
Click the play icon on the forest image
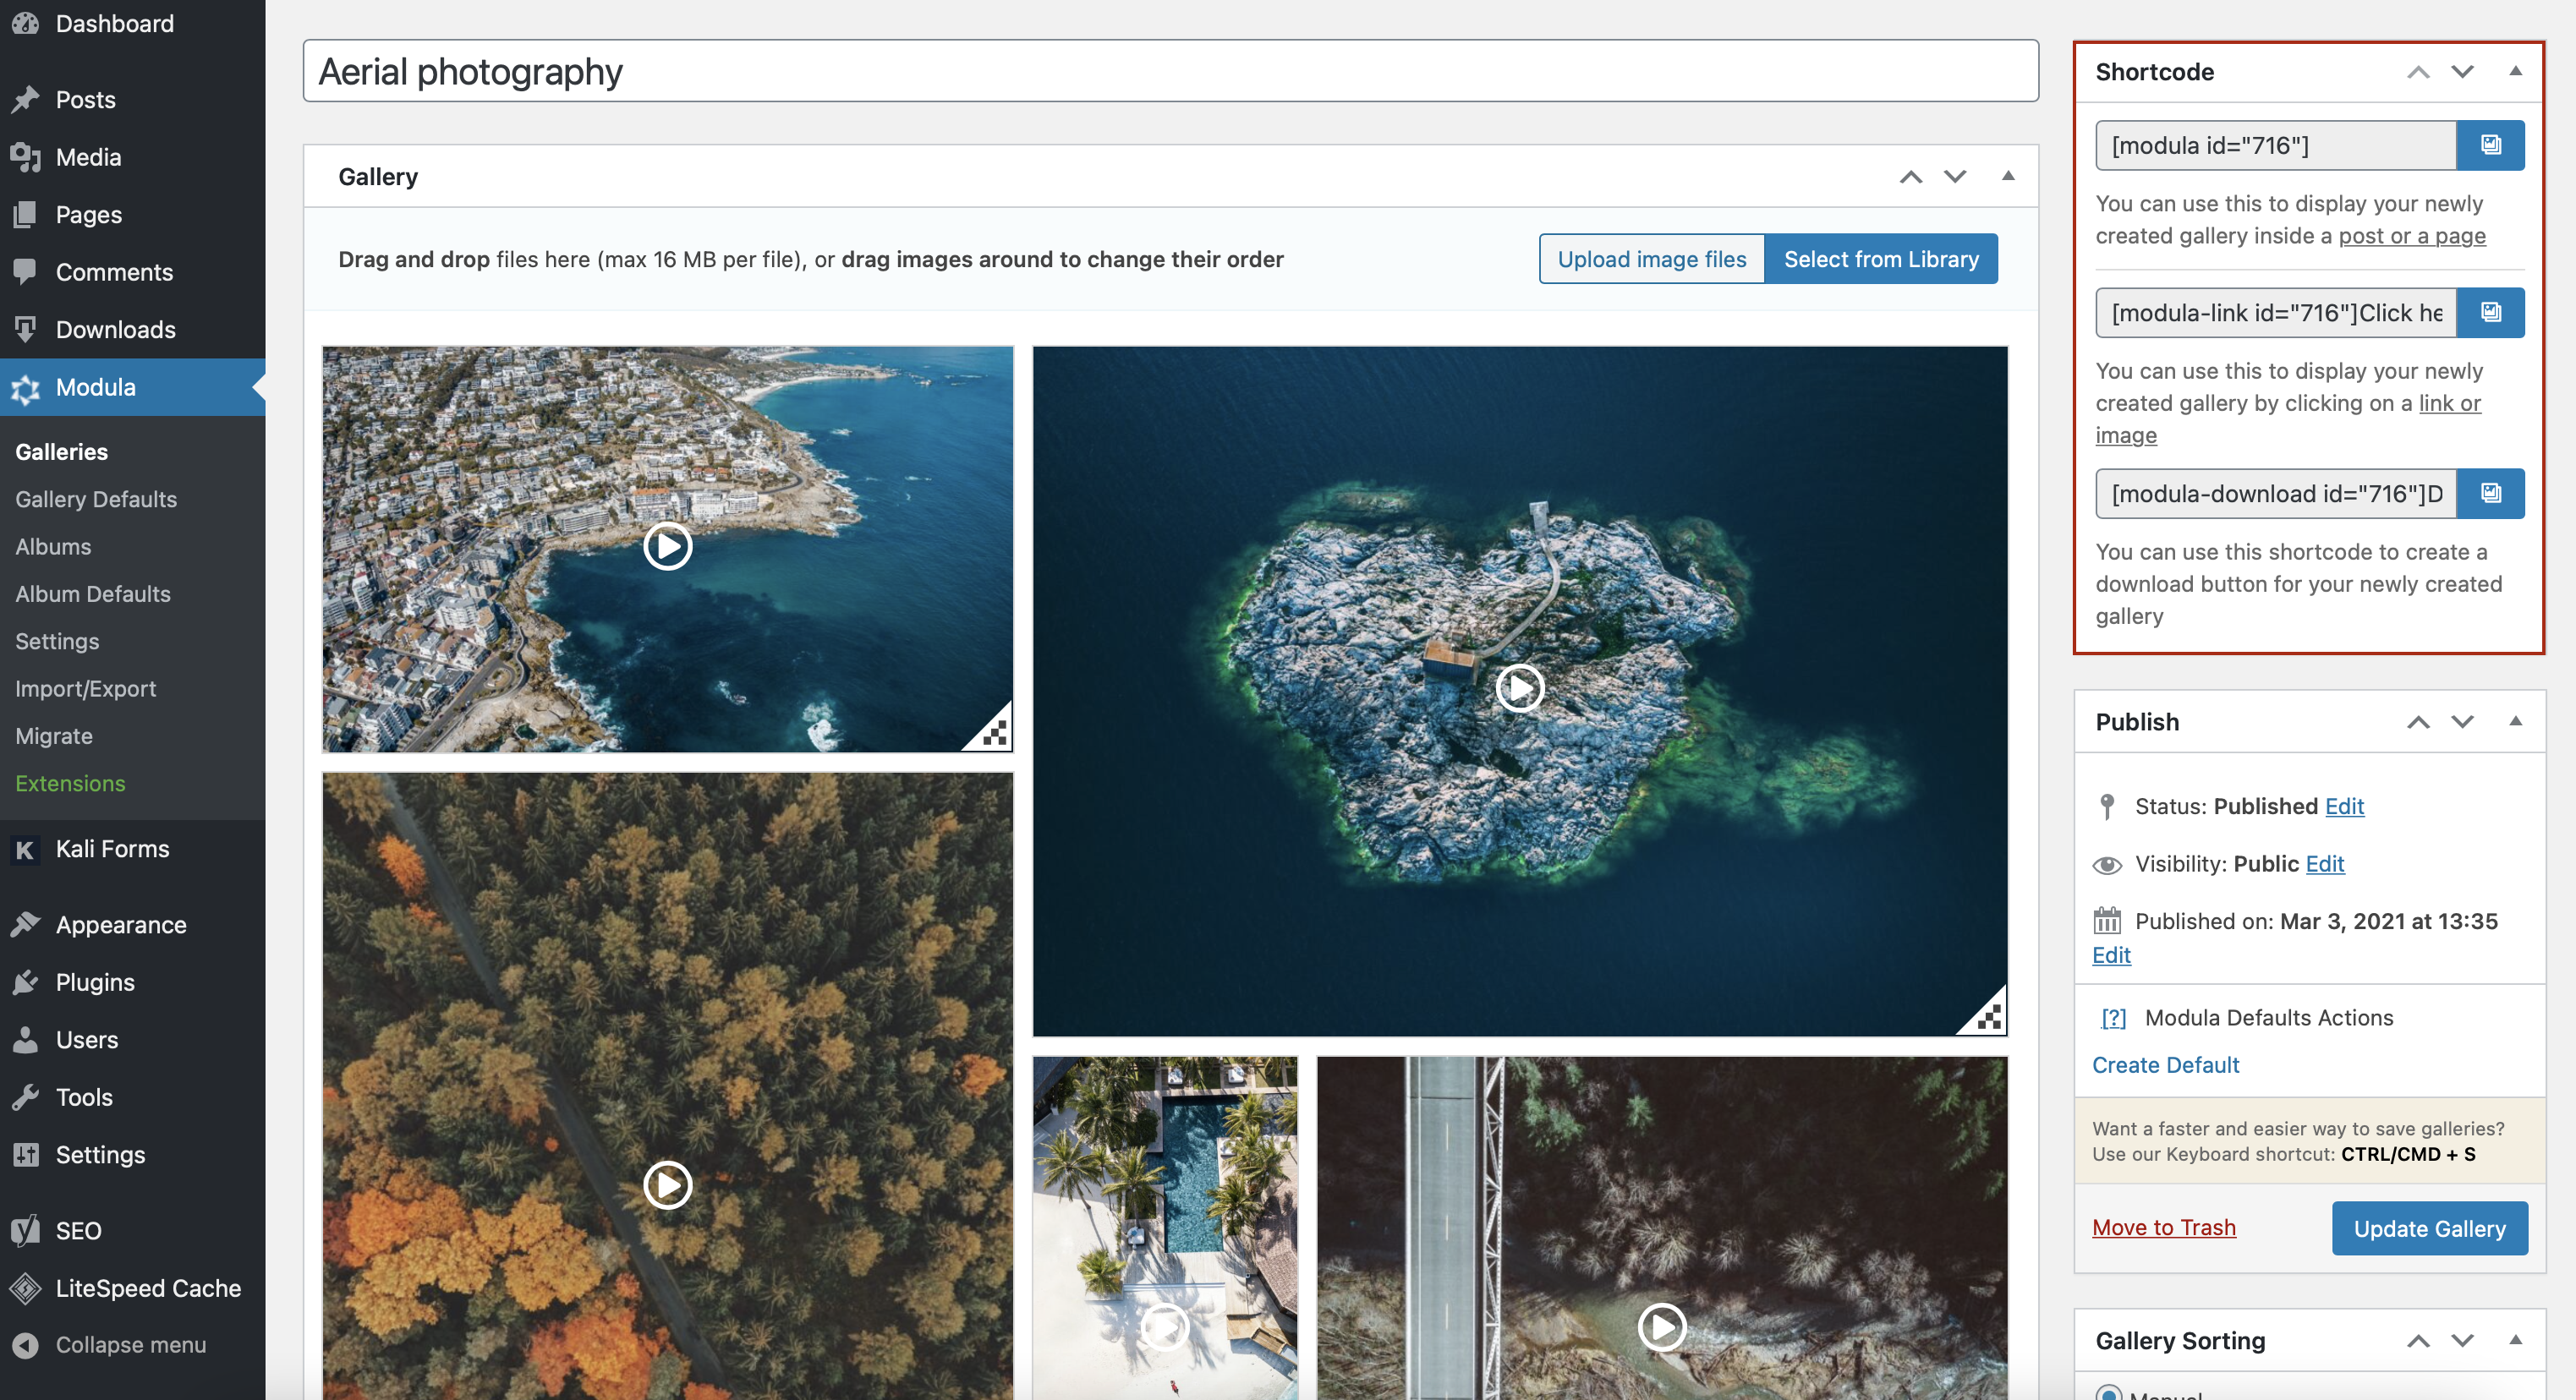667,1185
